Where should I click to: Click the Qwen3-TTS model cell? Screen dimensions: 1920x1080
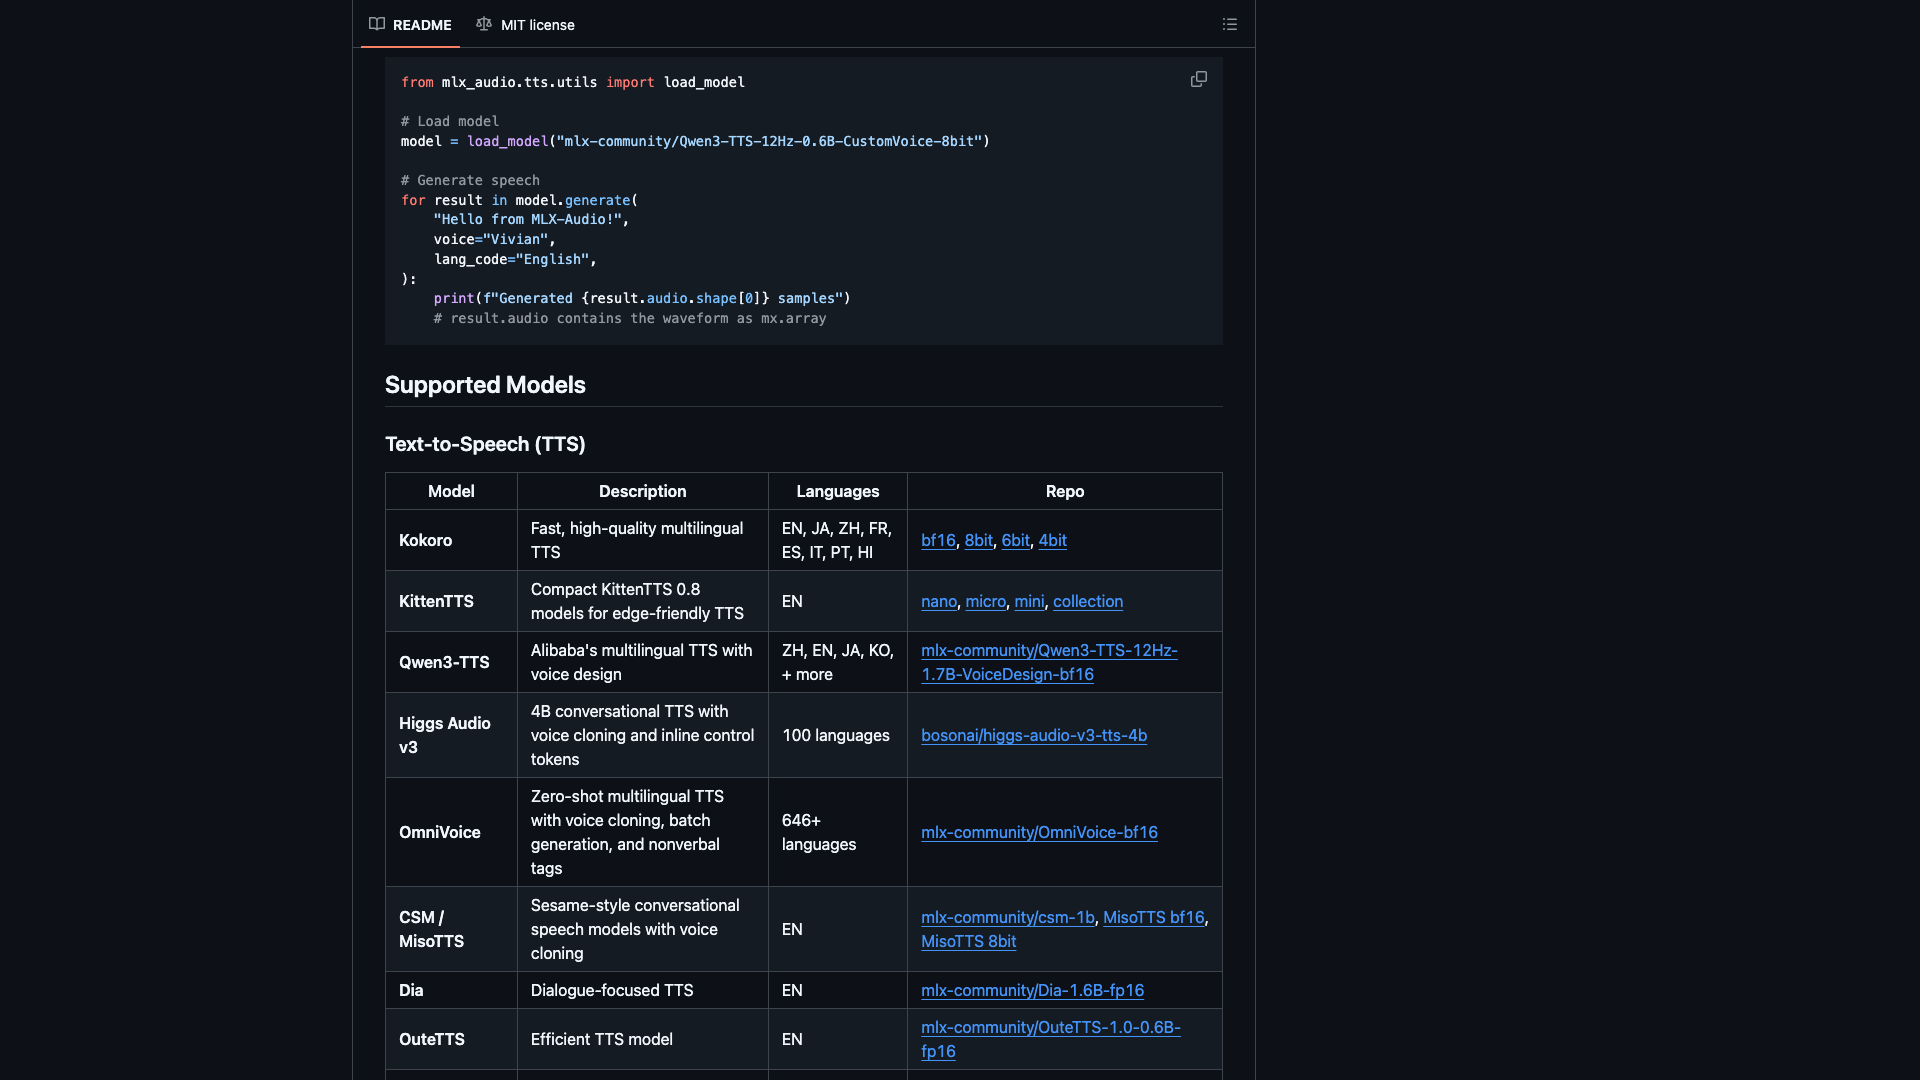coord(451,662)
